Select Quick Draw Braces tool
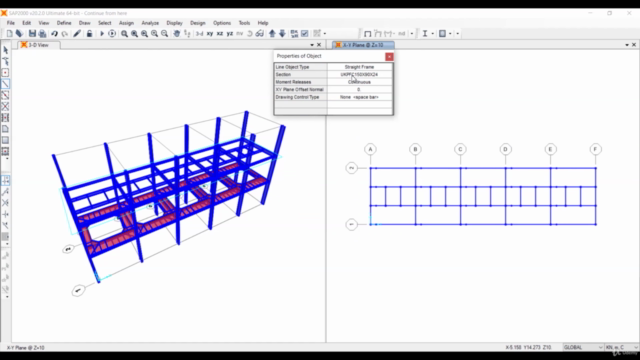Viewport: 640px width, 360px height. 5,107
